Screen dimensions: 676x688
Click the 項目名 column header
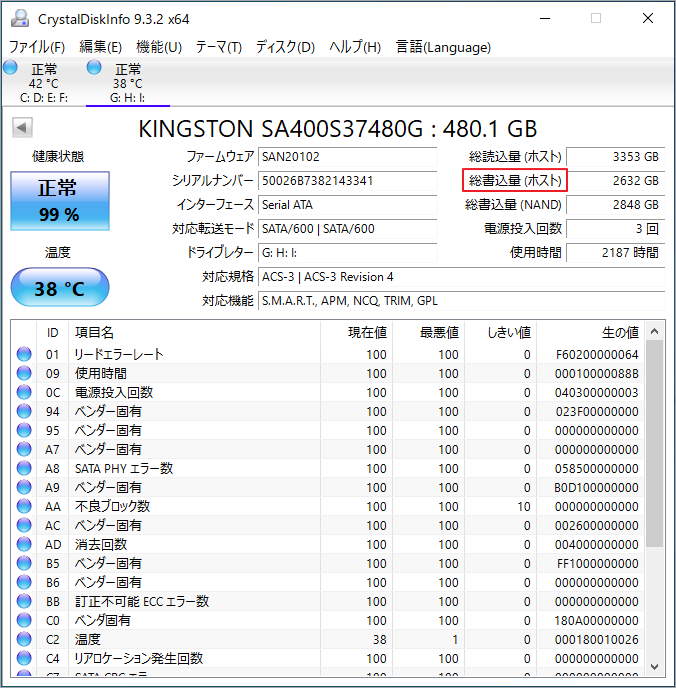point(194,333)
